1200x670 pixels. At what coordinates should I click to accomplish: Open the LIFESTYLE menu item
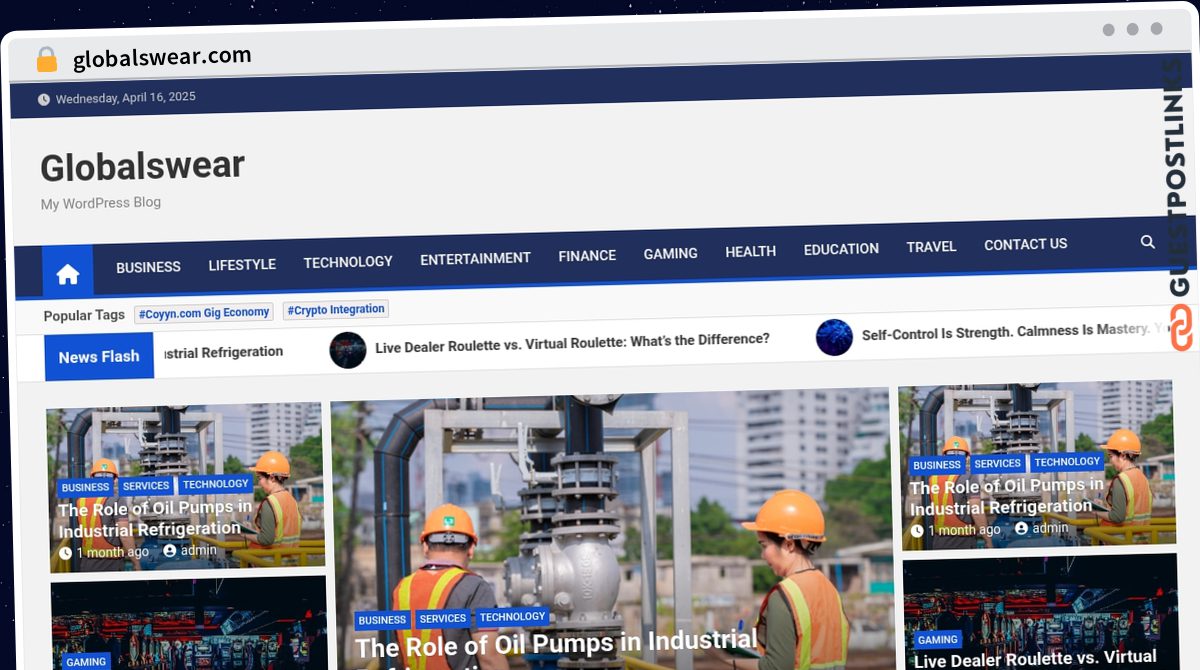[242, 265]
